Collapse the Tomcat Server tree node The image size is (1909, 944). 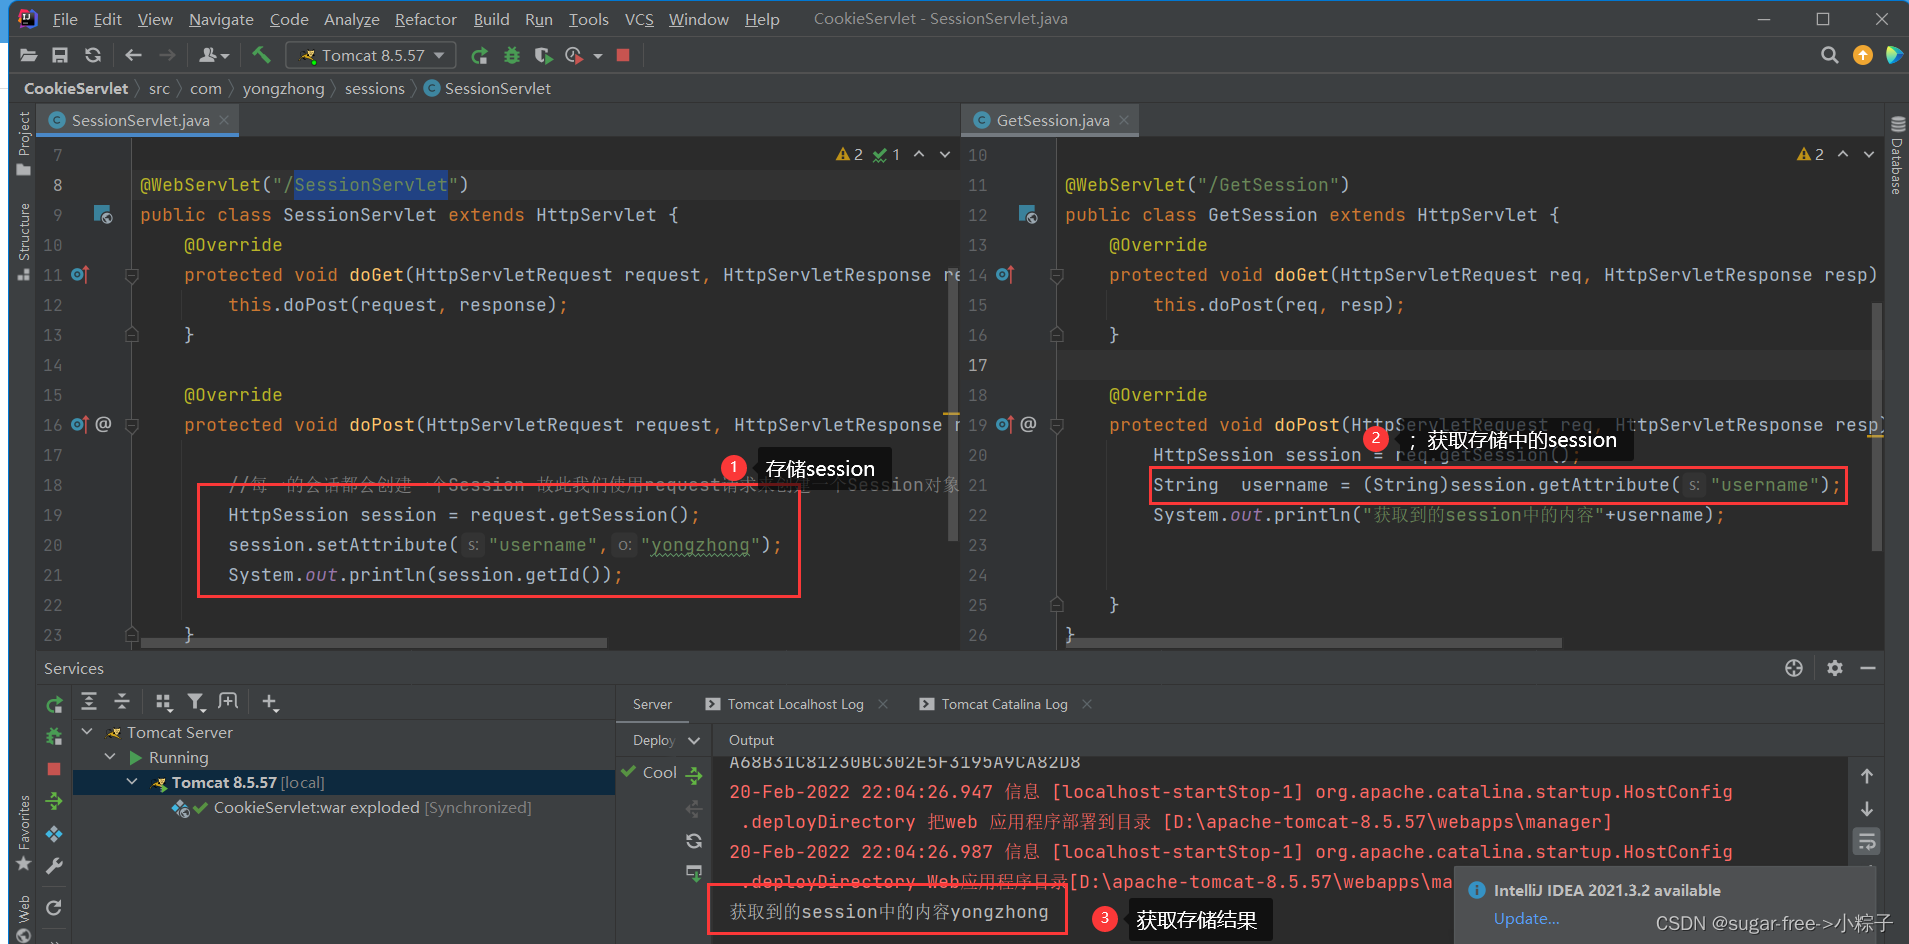point(87,732)
